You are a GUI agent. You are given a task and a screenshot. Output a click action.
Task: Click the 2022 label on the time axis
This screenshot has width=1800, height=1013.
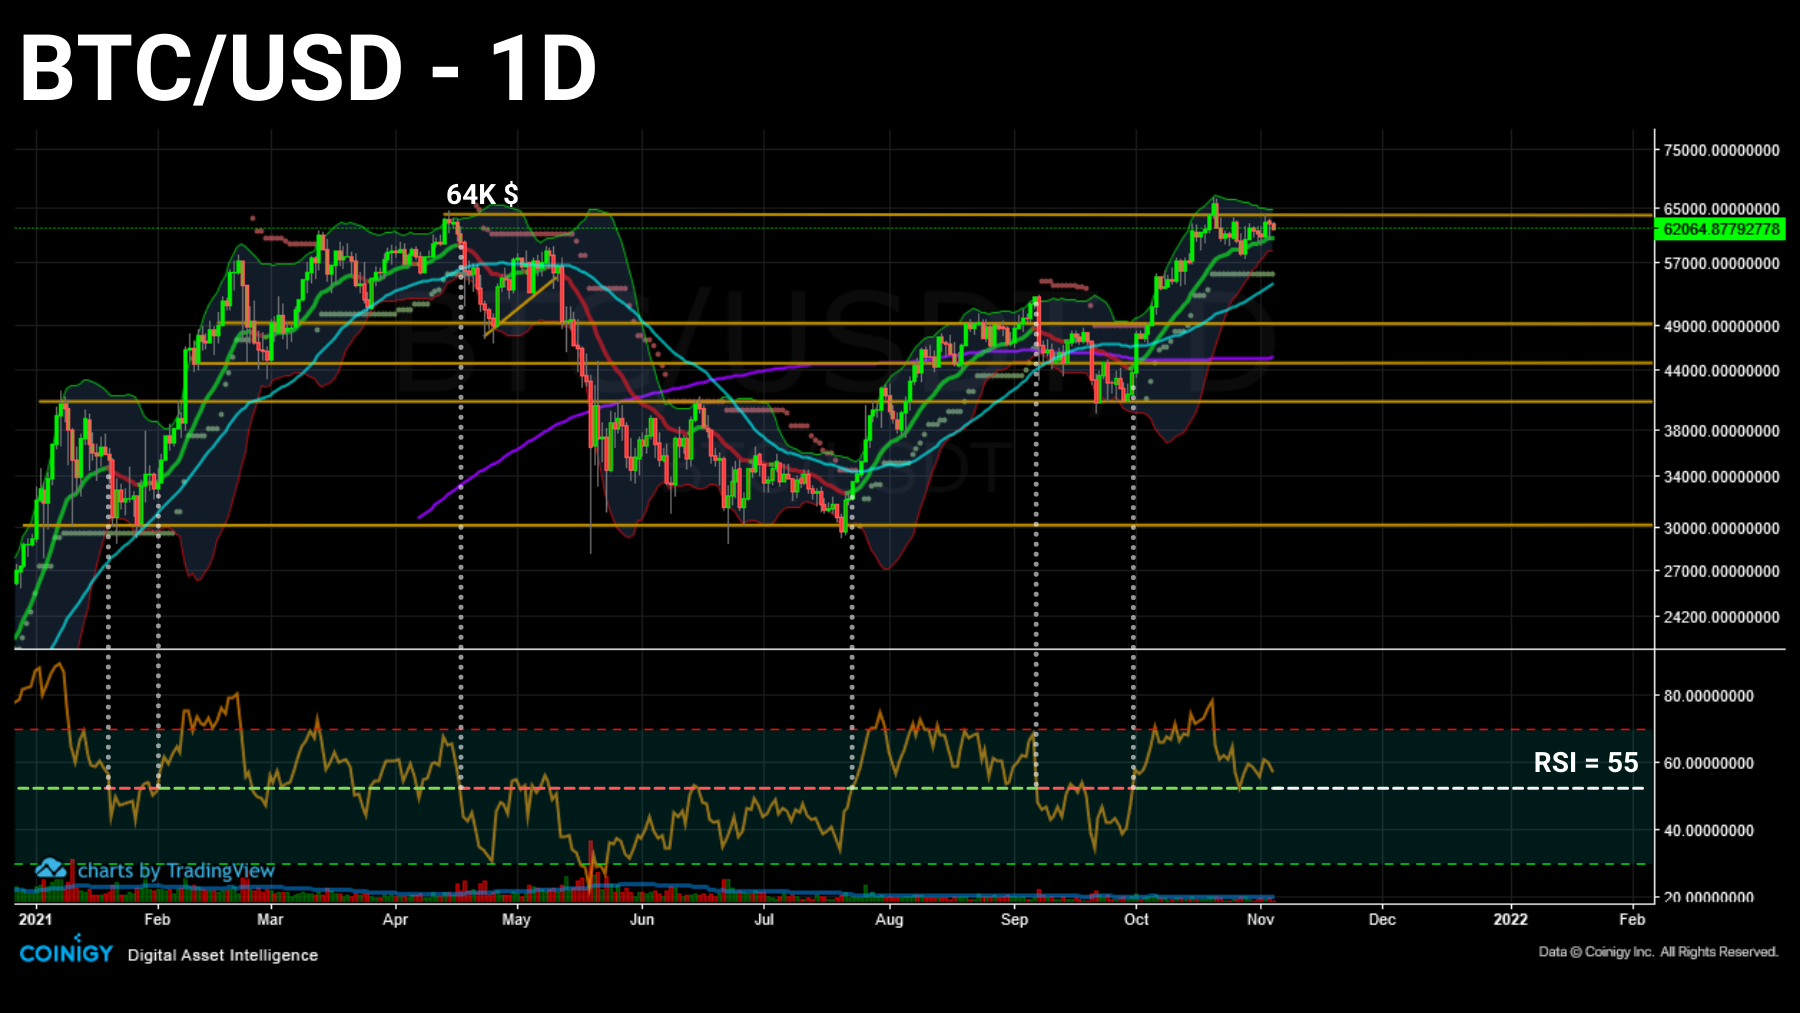pos(1510,918)
